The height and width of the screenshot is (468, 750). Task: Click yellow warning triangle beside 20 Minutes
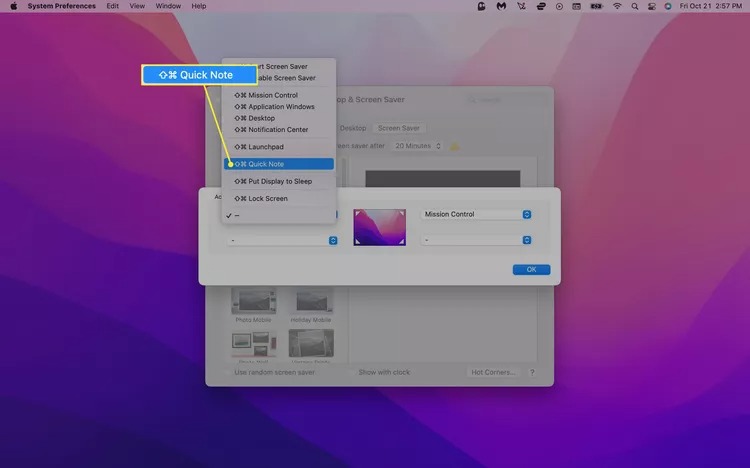pyautogui.click(x=454, y=146)
